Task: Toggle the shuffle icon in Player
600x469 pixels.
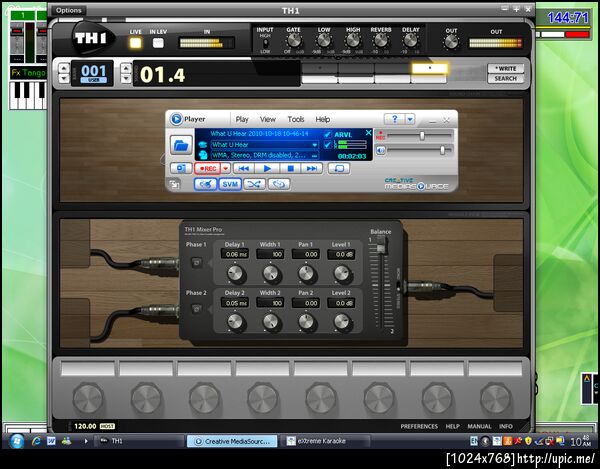Action: point(254,184)
